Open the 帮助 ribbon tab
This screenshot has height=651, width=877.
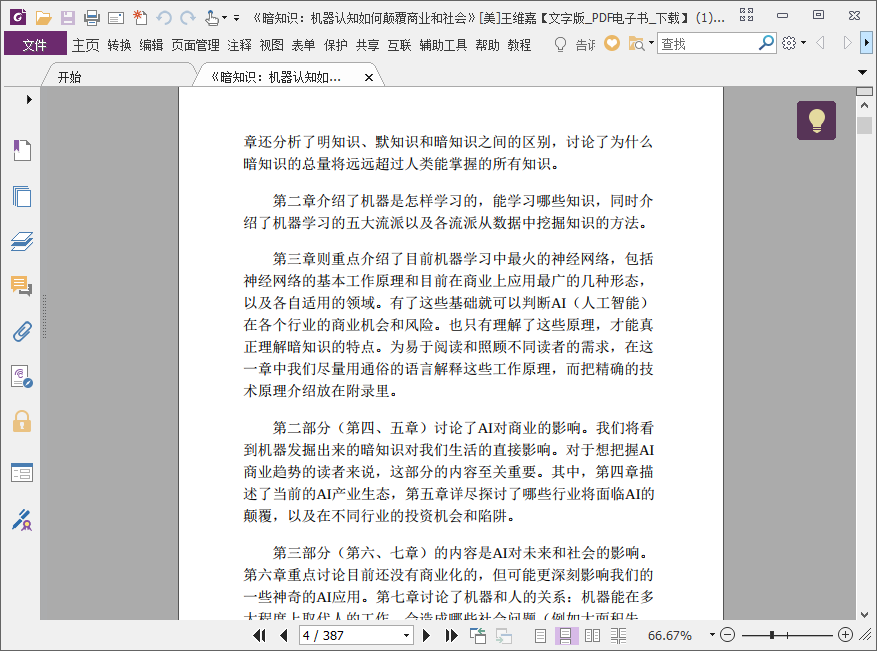coord(487,45)
